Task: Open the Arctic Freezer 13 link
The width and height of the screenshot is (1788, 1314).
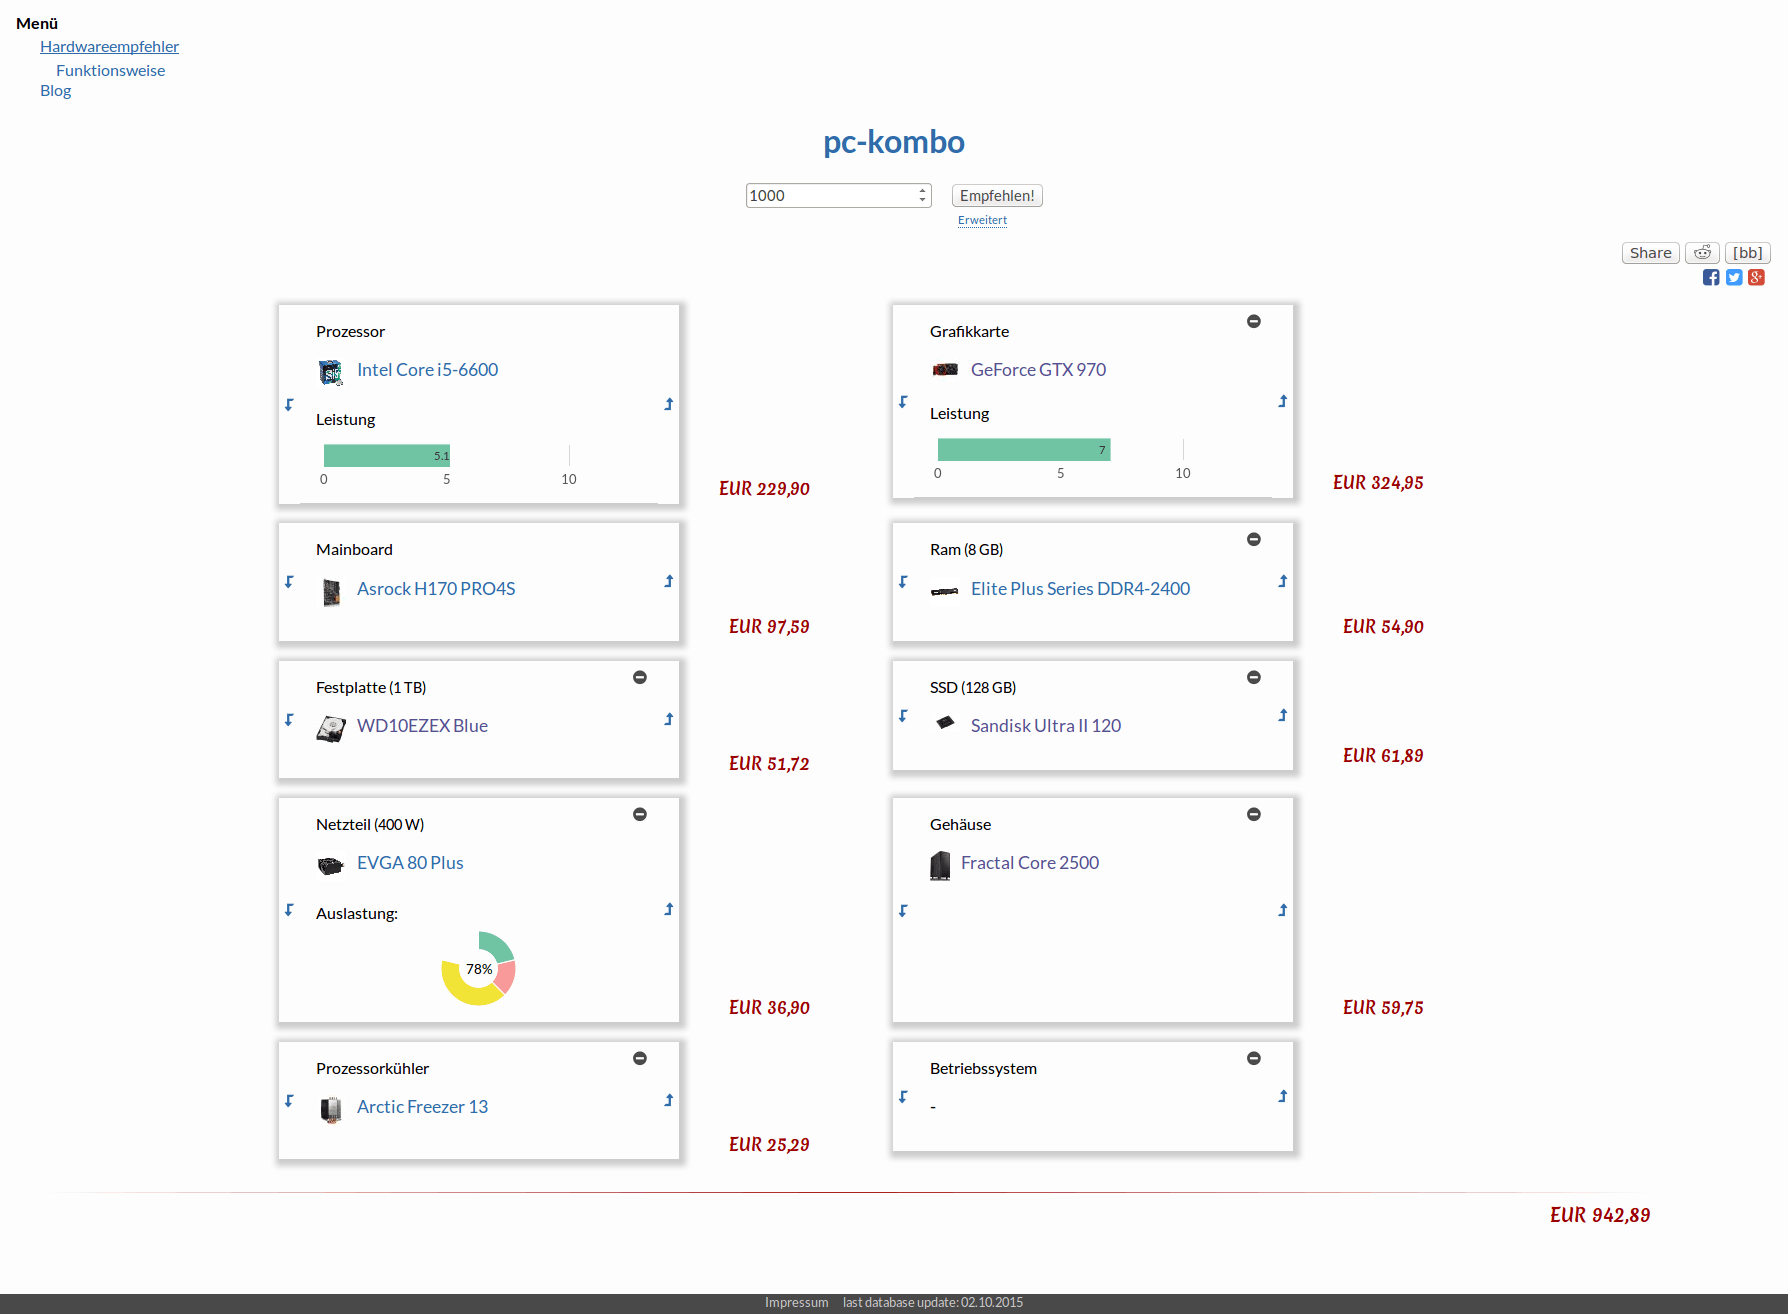Action: pos(422,1107)
